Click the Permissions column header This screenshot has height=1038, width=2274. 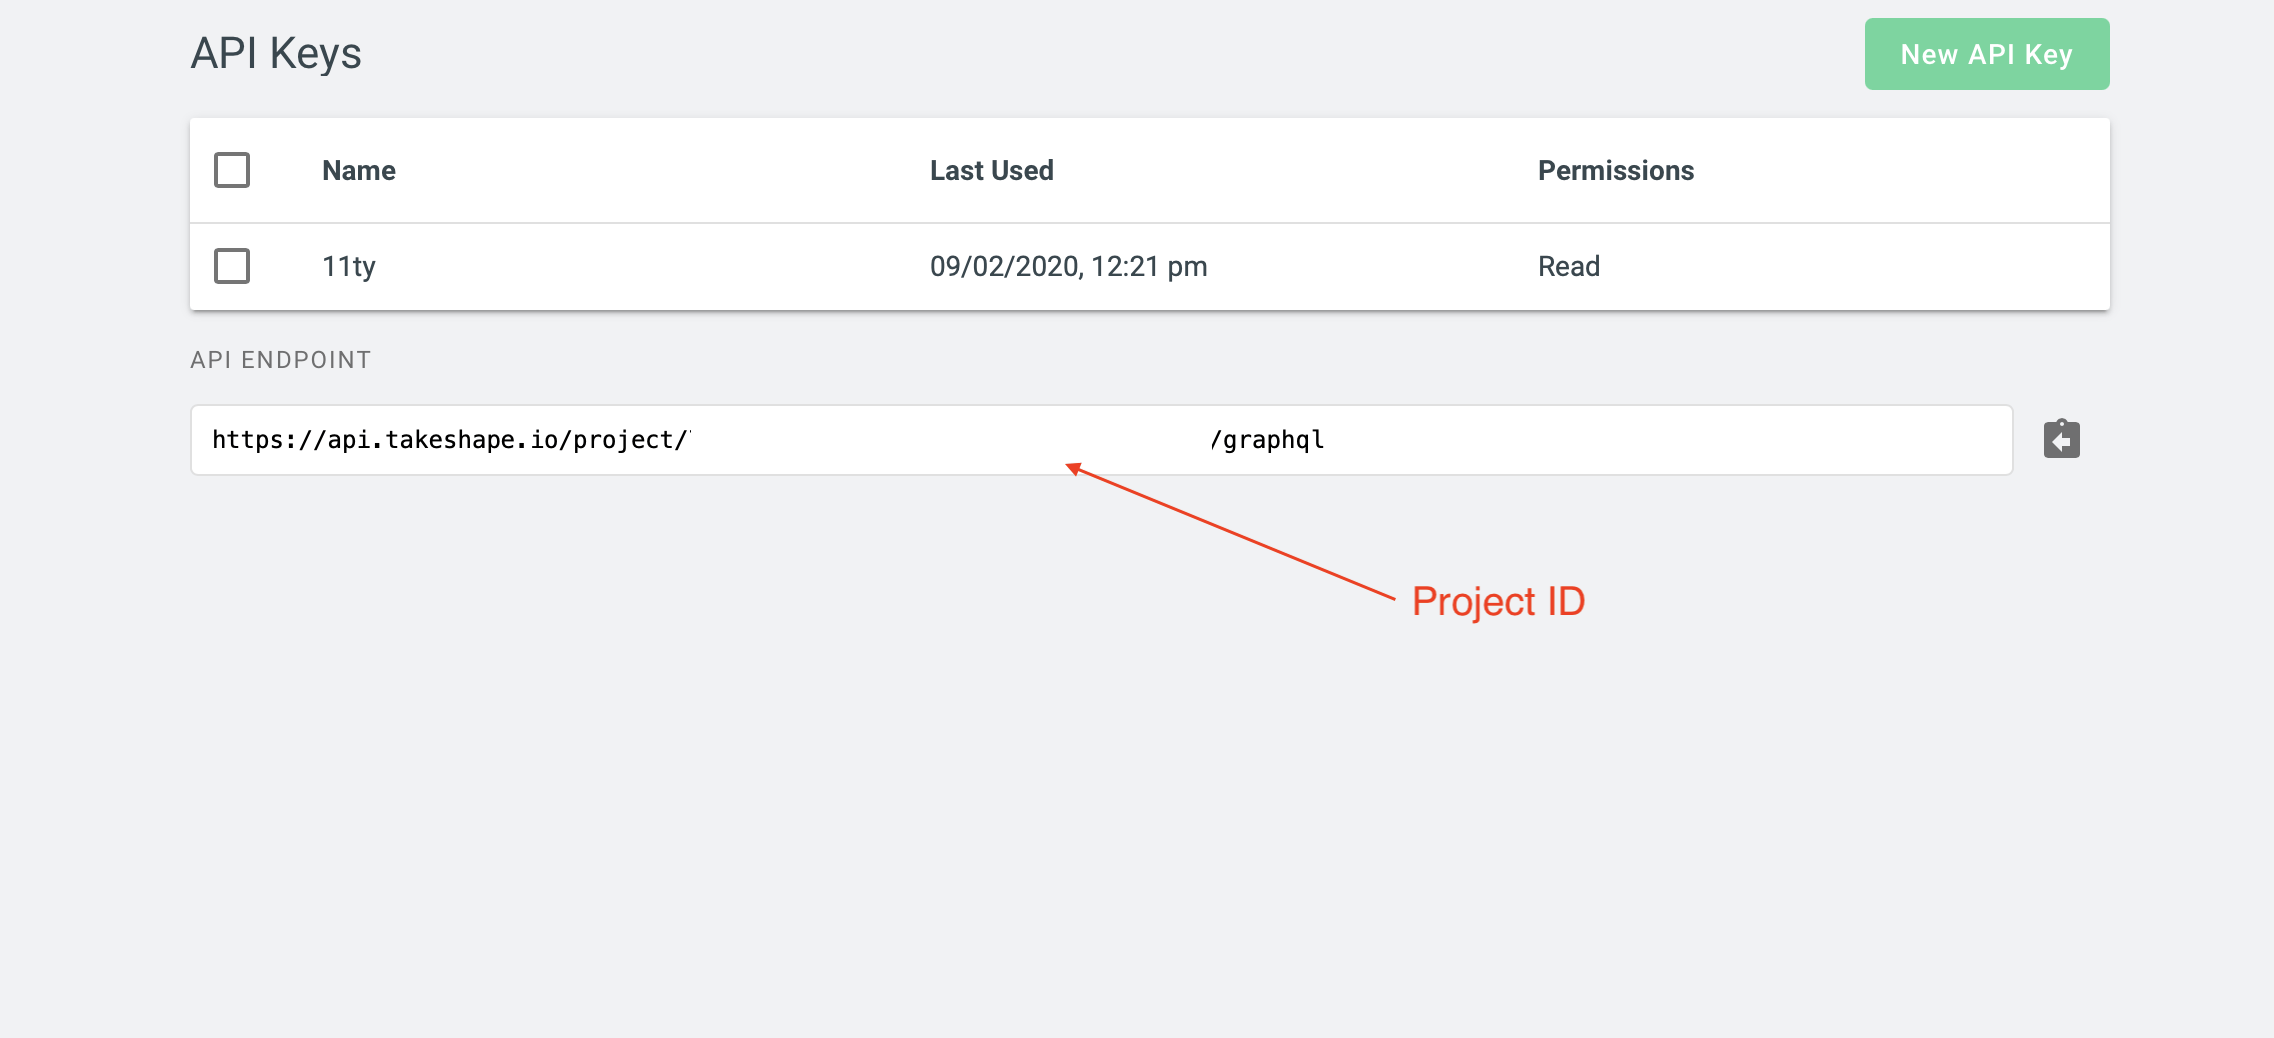click(x=1616, y=171)
